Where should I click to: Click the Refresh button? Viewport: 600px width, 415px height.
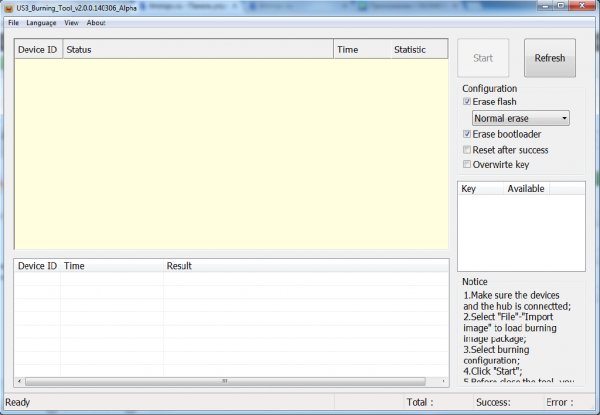(x=549, y=58)
